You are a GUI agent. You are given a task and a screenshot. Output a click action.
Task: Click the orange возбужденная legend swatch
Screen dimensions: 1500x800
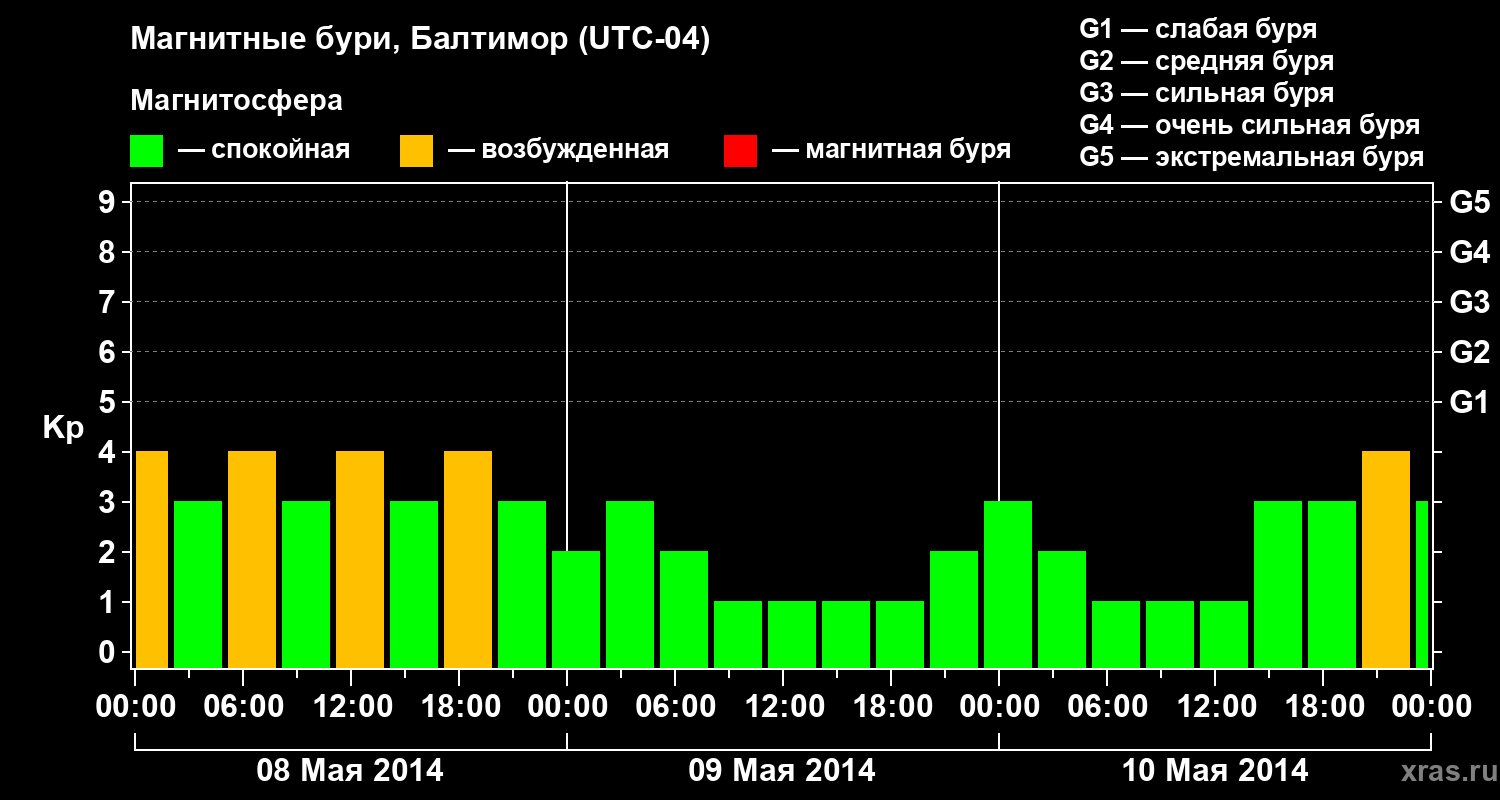click(x=416, y=151)
